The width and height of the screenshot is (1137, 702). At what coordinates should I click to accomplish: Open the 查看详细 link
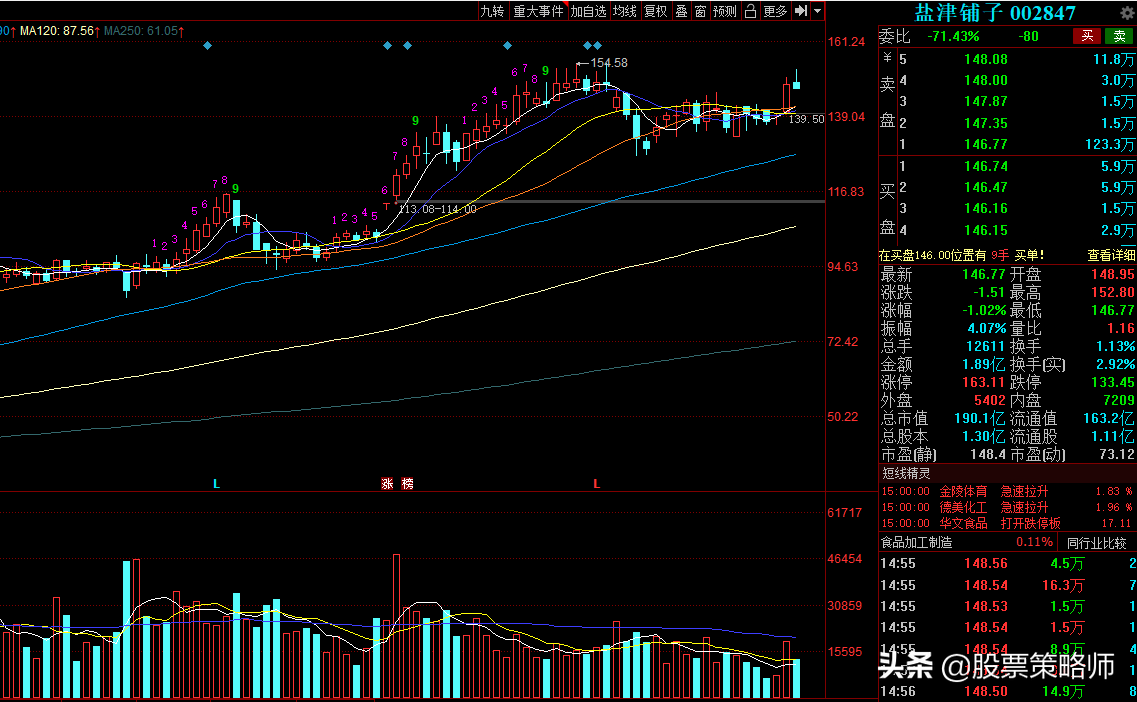coord(1111,255)
